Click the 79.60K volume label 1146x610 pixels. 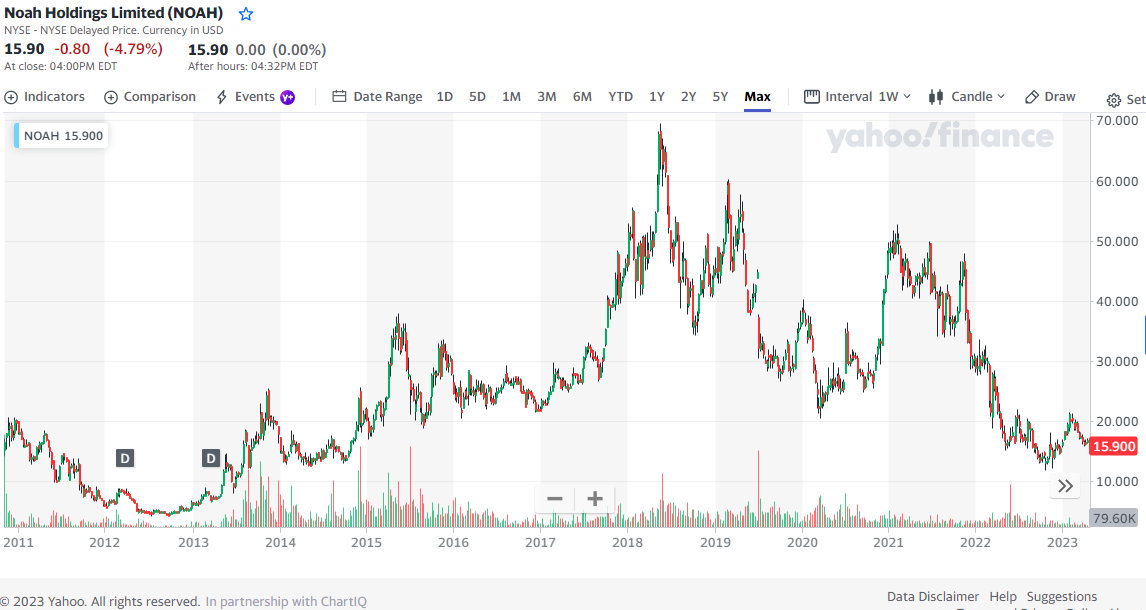tap(1113, 518)
